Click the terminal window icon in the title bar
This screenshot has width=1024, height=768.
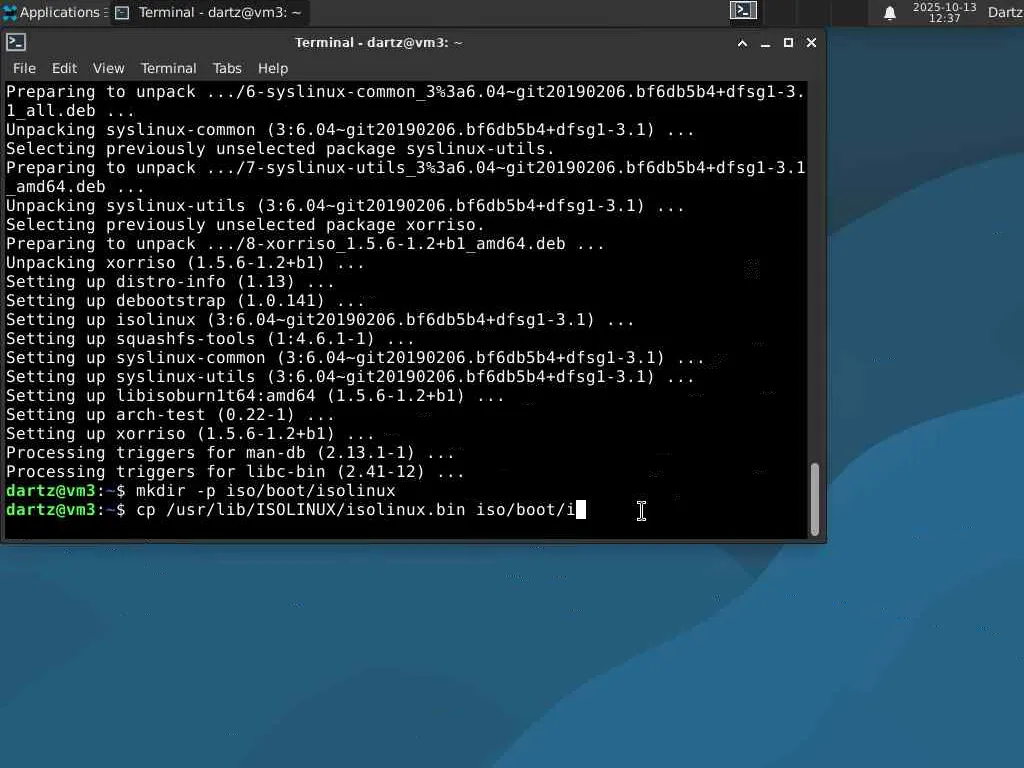[16, 42]
